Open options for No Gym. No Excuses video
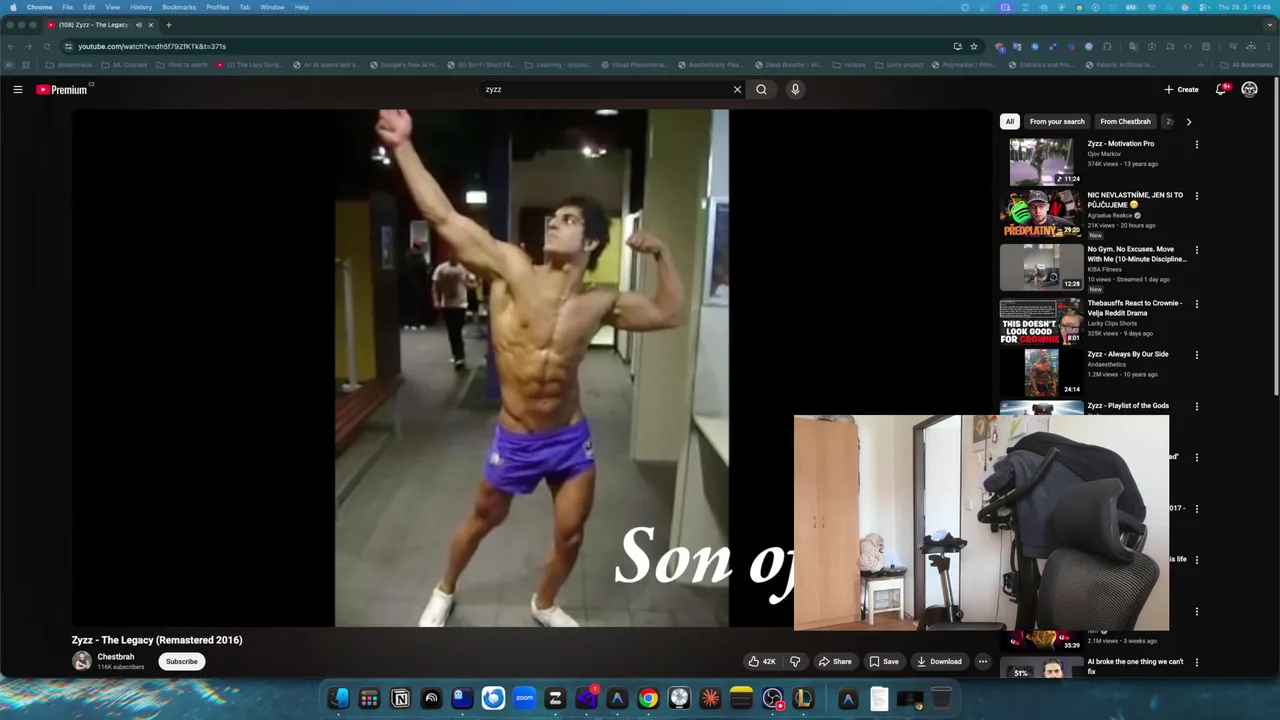The width and height of the screenshot is (1280, 720). 1196,250
